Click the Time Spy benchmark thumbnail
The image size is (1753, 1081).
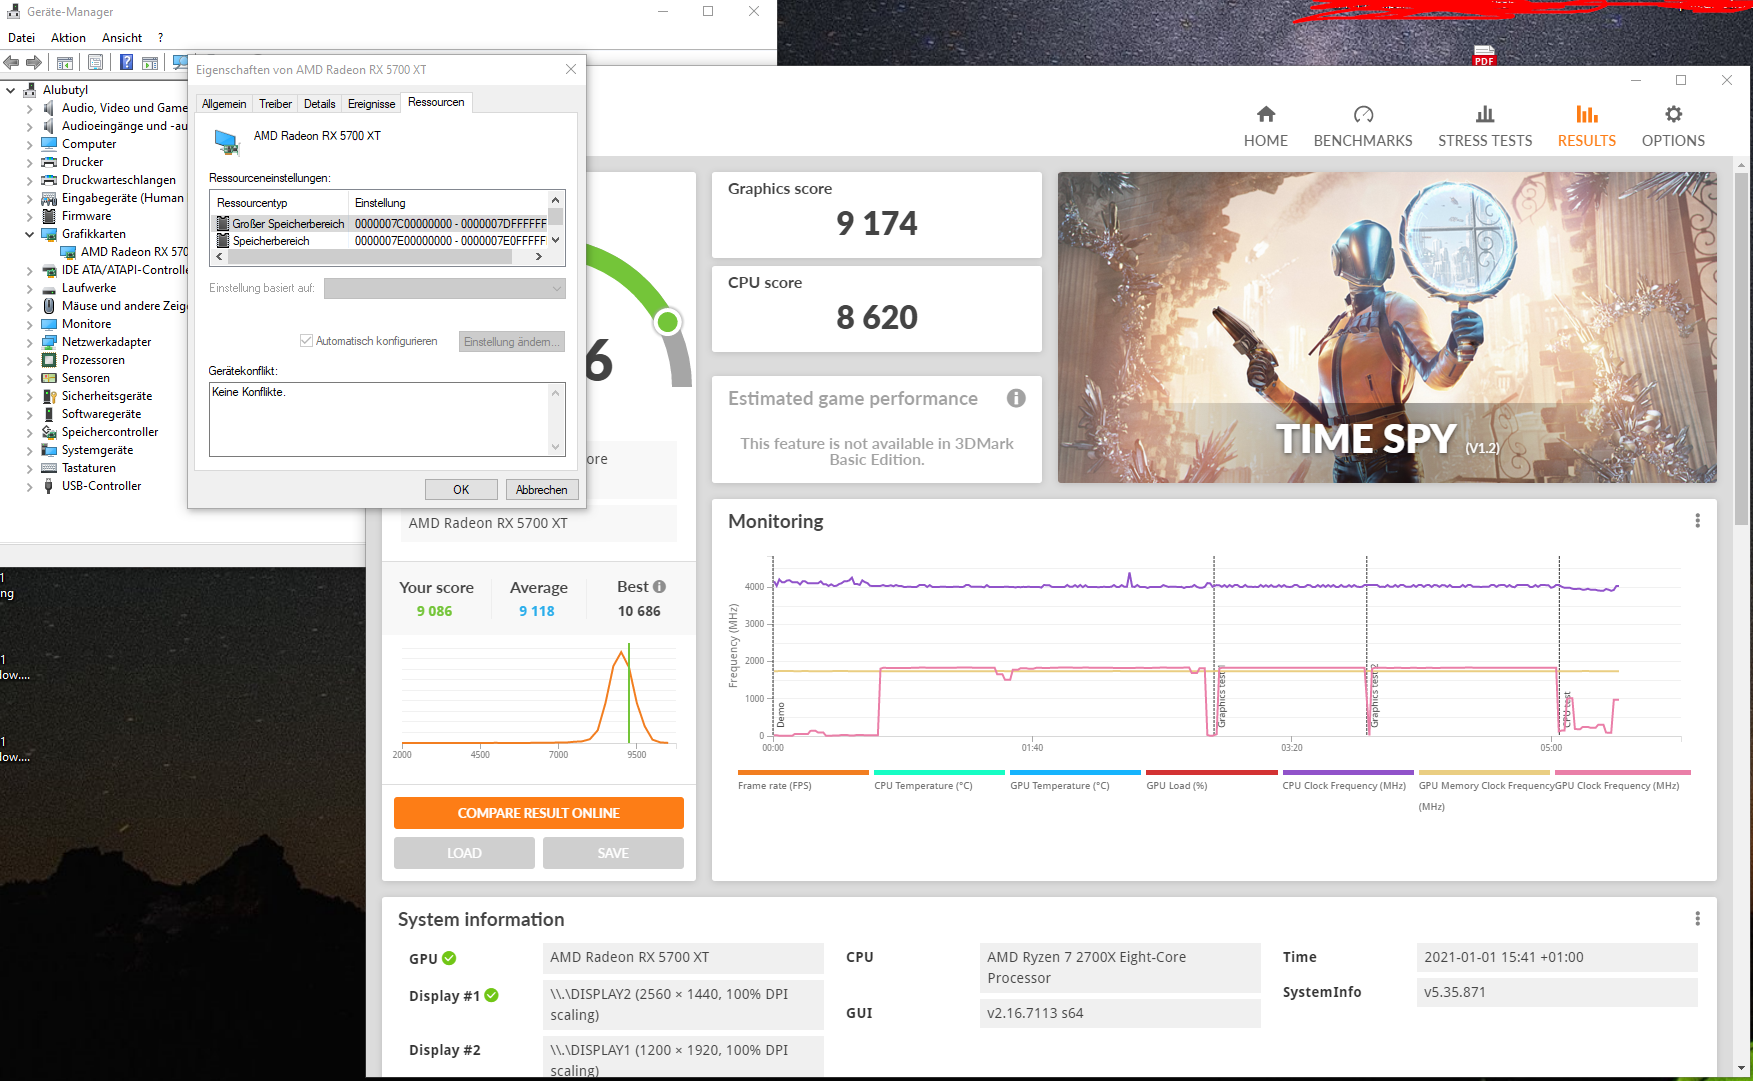1387,327
